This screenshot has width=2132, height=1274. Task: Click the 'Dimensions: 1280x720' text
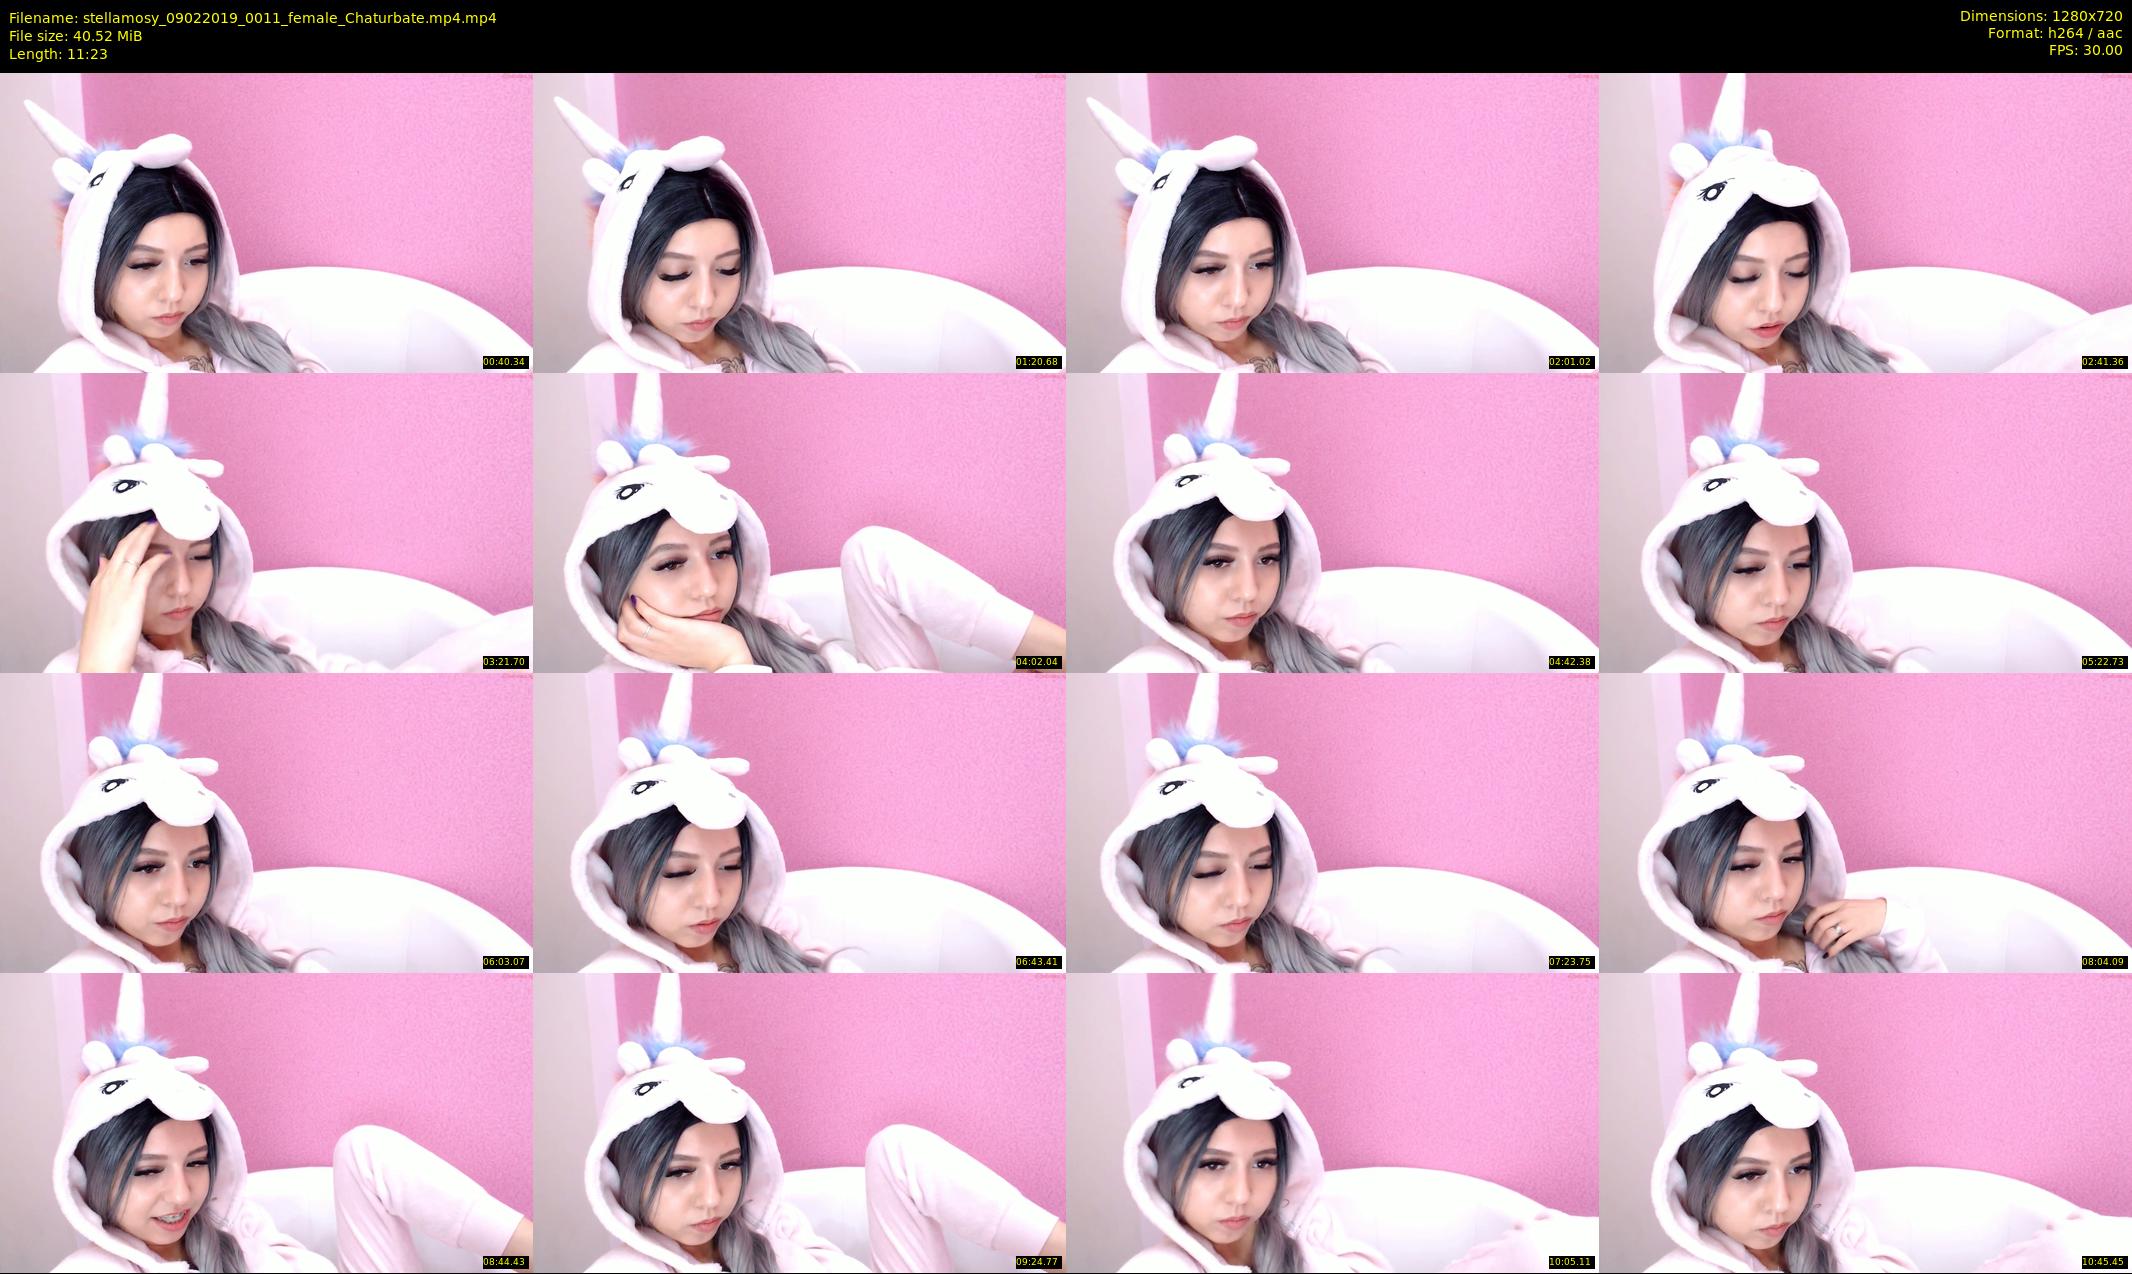[2041, 16]
